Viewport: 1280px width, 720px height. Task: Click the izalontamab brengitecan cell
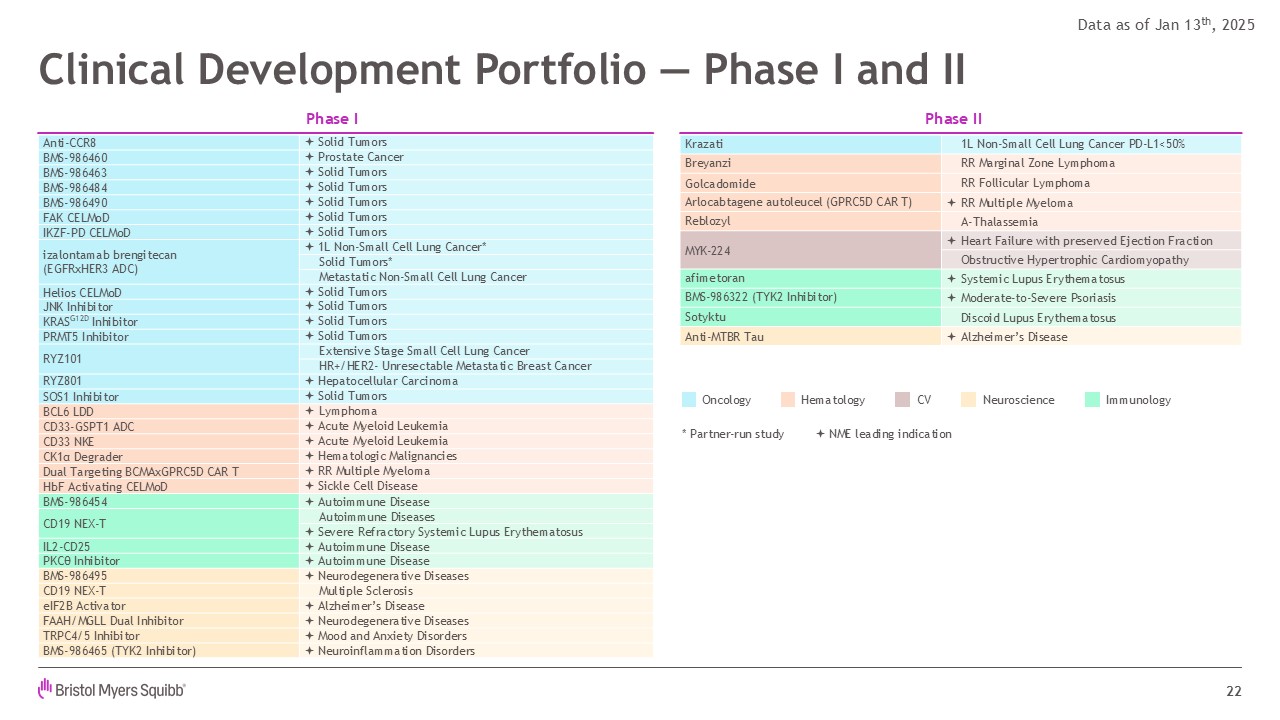(x=110, y=261)
